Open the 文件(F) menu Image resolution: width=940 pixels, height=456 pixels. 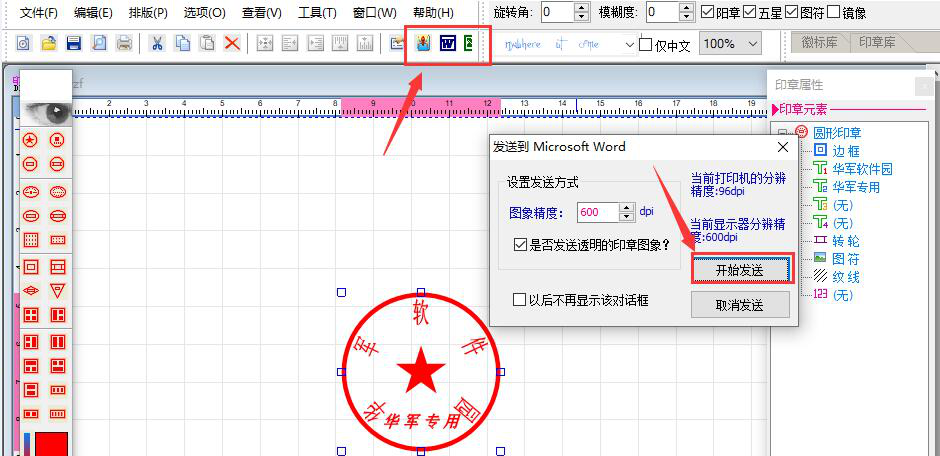click(x=39, y=13)
